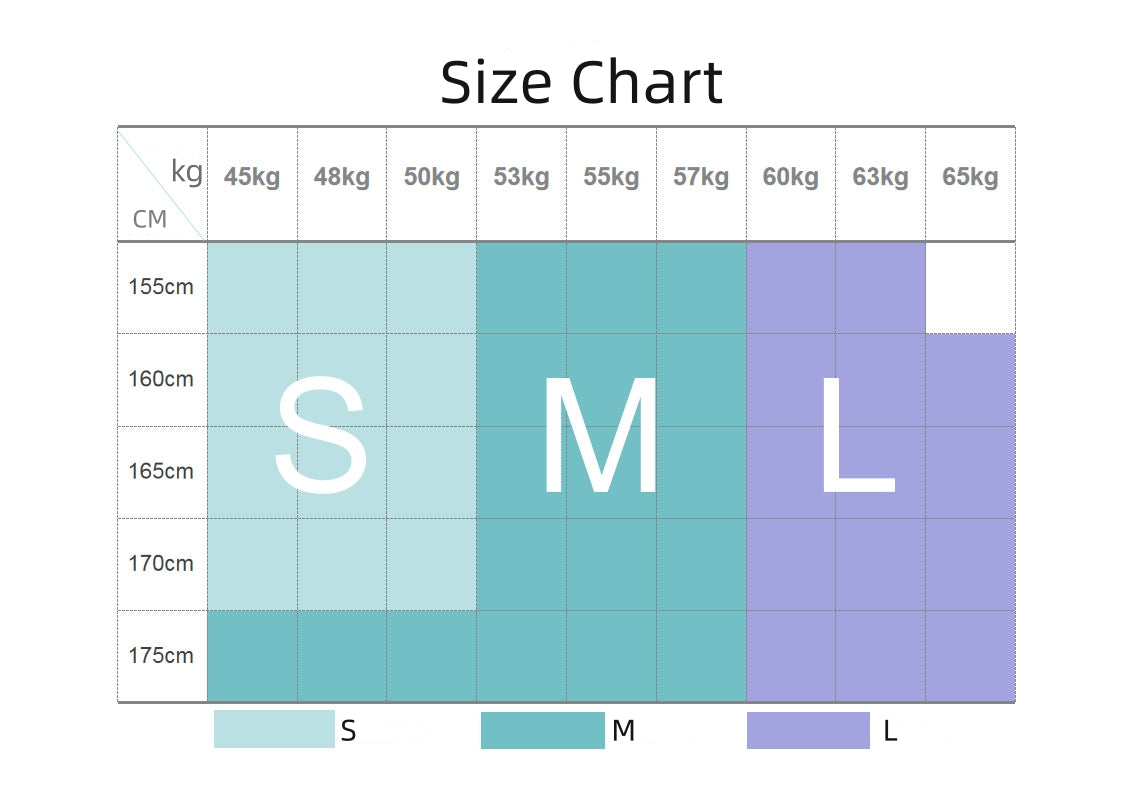Select the 60kg column header
Viewport: 1130px width, 790px height.
pos(790,178)
